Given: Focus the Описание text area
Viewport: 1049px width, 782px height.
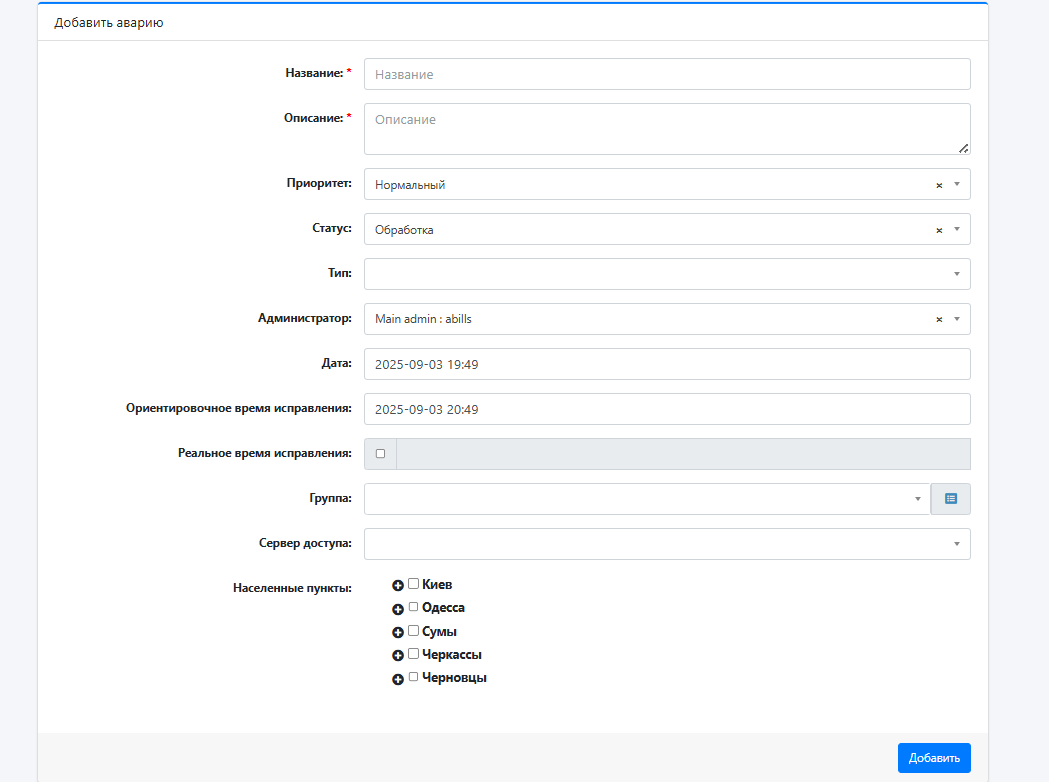Looking at the screenshot, I should (x=667, y=129).
